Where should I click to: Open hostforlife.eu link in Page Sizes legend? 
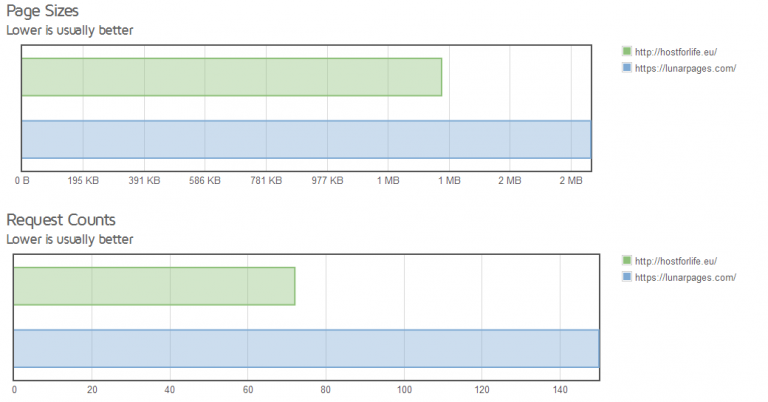click(676, 51)
